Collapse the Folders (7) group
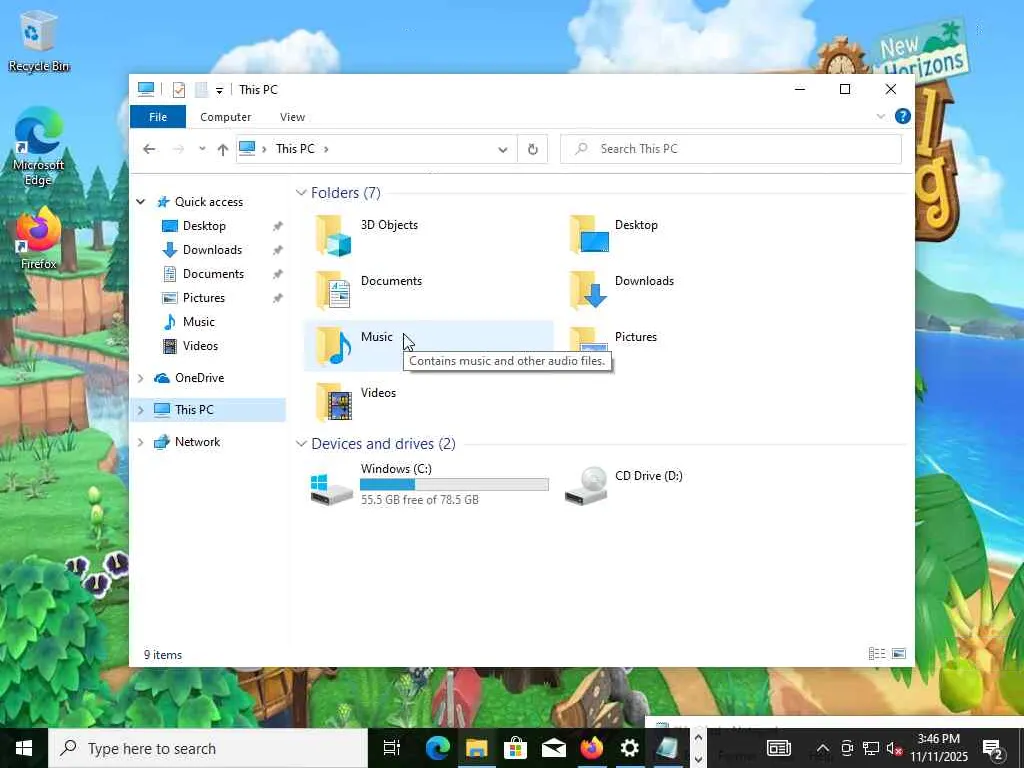This screenshot has height=768, width=1024. (x=301, y=193)
